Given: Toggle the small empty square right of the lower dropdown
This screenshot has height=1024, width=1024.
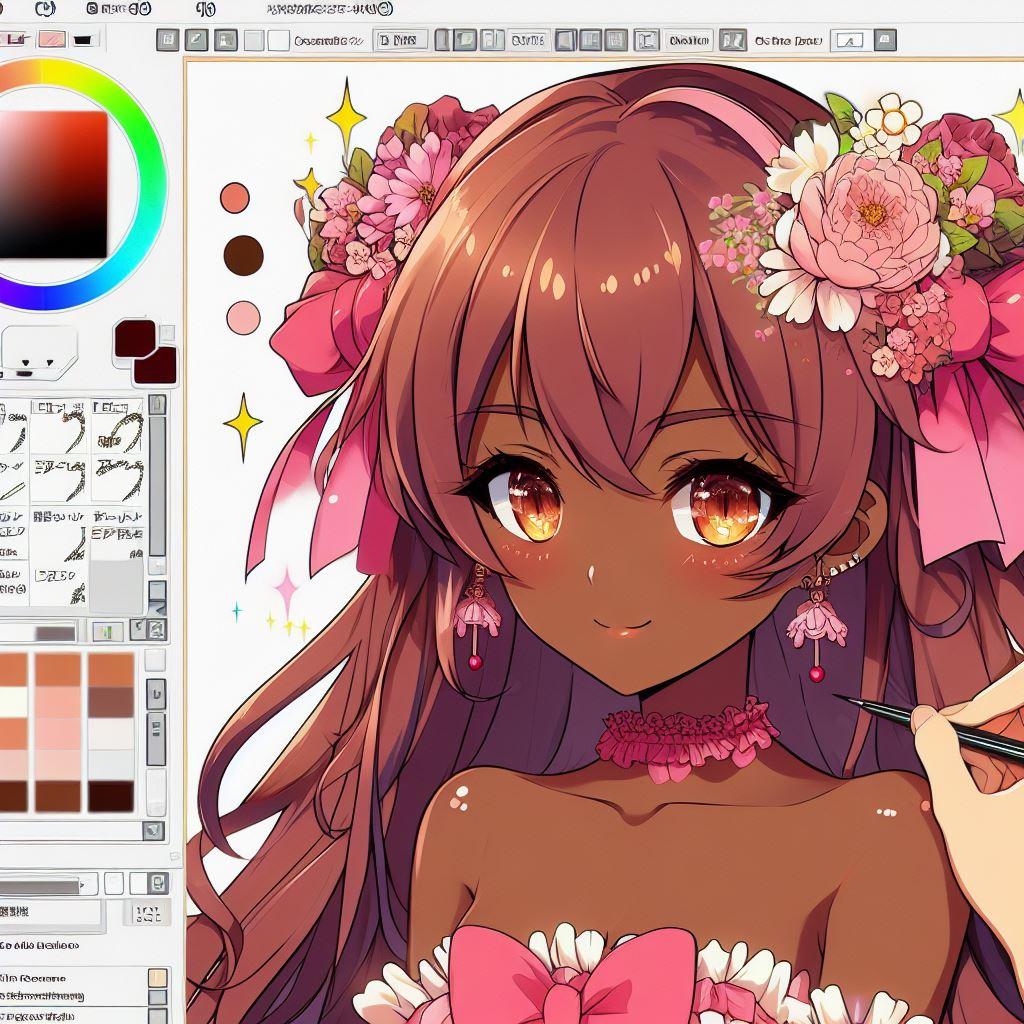Looking at the screenshot, I should 115,884.
